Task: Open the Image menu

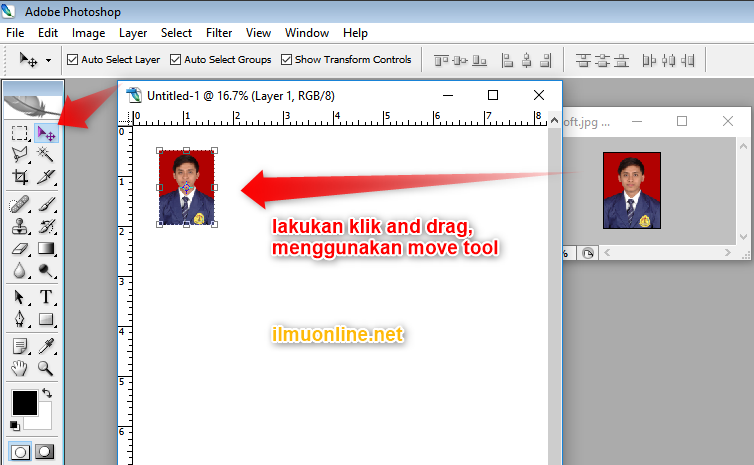Action: click(x=89, y=33)
